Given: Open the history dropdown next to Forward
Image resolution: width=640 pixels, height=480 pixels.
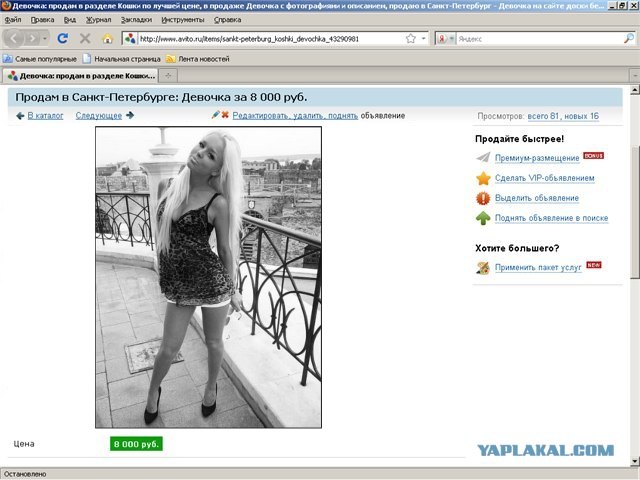Looking at the screenshot, I should 44,39.
